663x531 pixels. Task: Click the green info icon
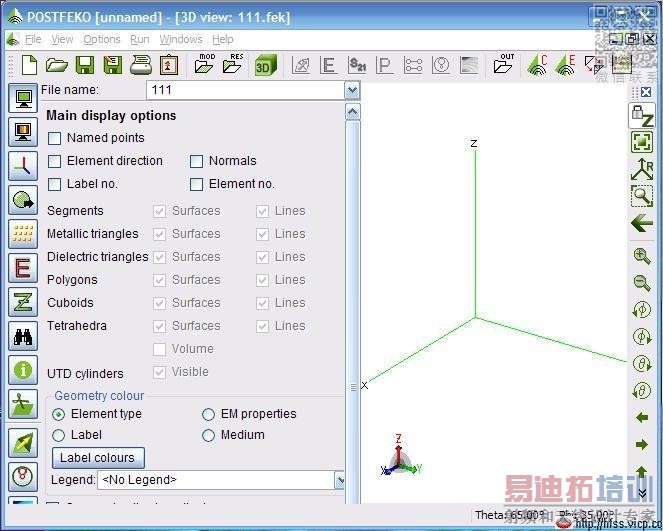click(23, 370)
